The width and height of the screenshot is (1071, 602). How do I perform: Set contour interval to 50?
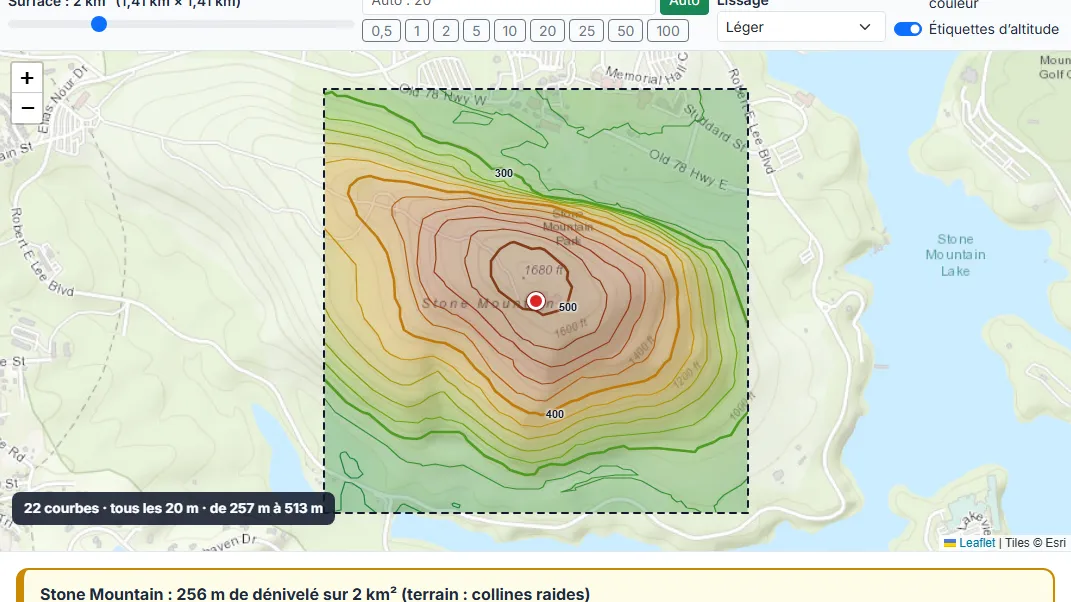click(x=626, y=31)
